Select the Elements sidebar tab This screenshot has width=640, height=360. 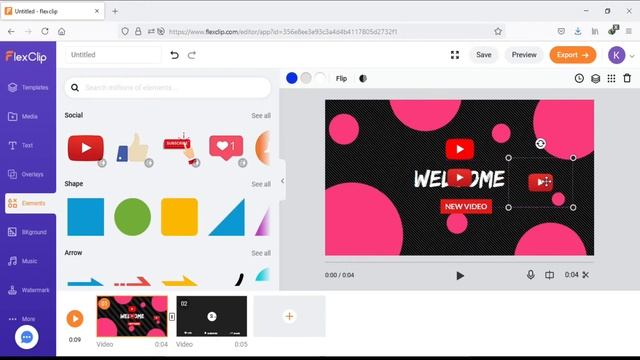click(x=30, y=203)
